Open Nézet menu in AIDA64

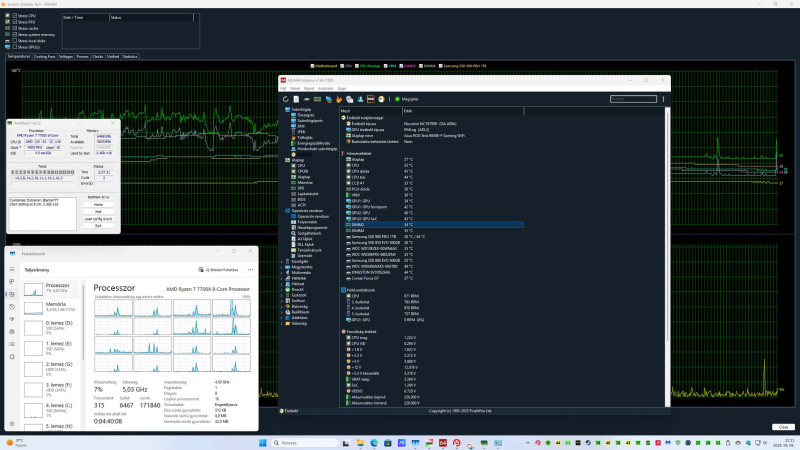coord(295,88)
